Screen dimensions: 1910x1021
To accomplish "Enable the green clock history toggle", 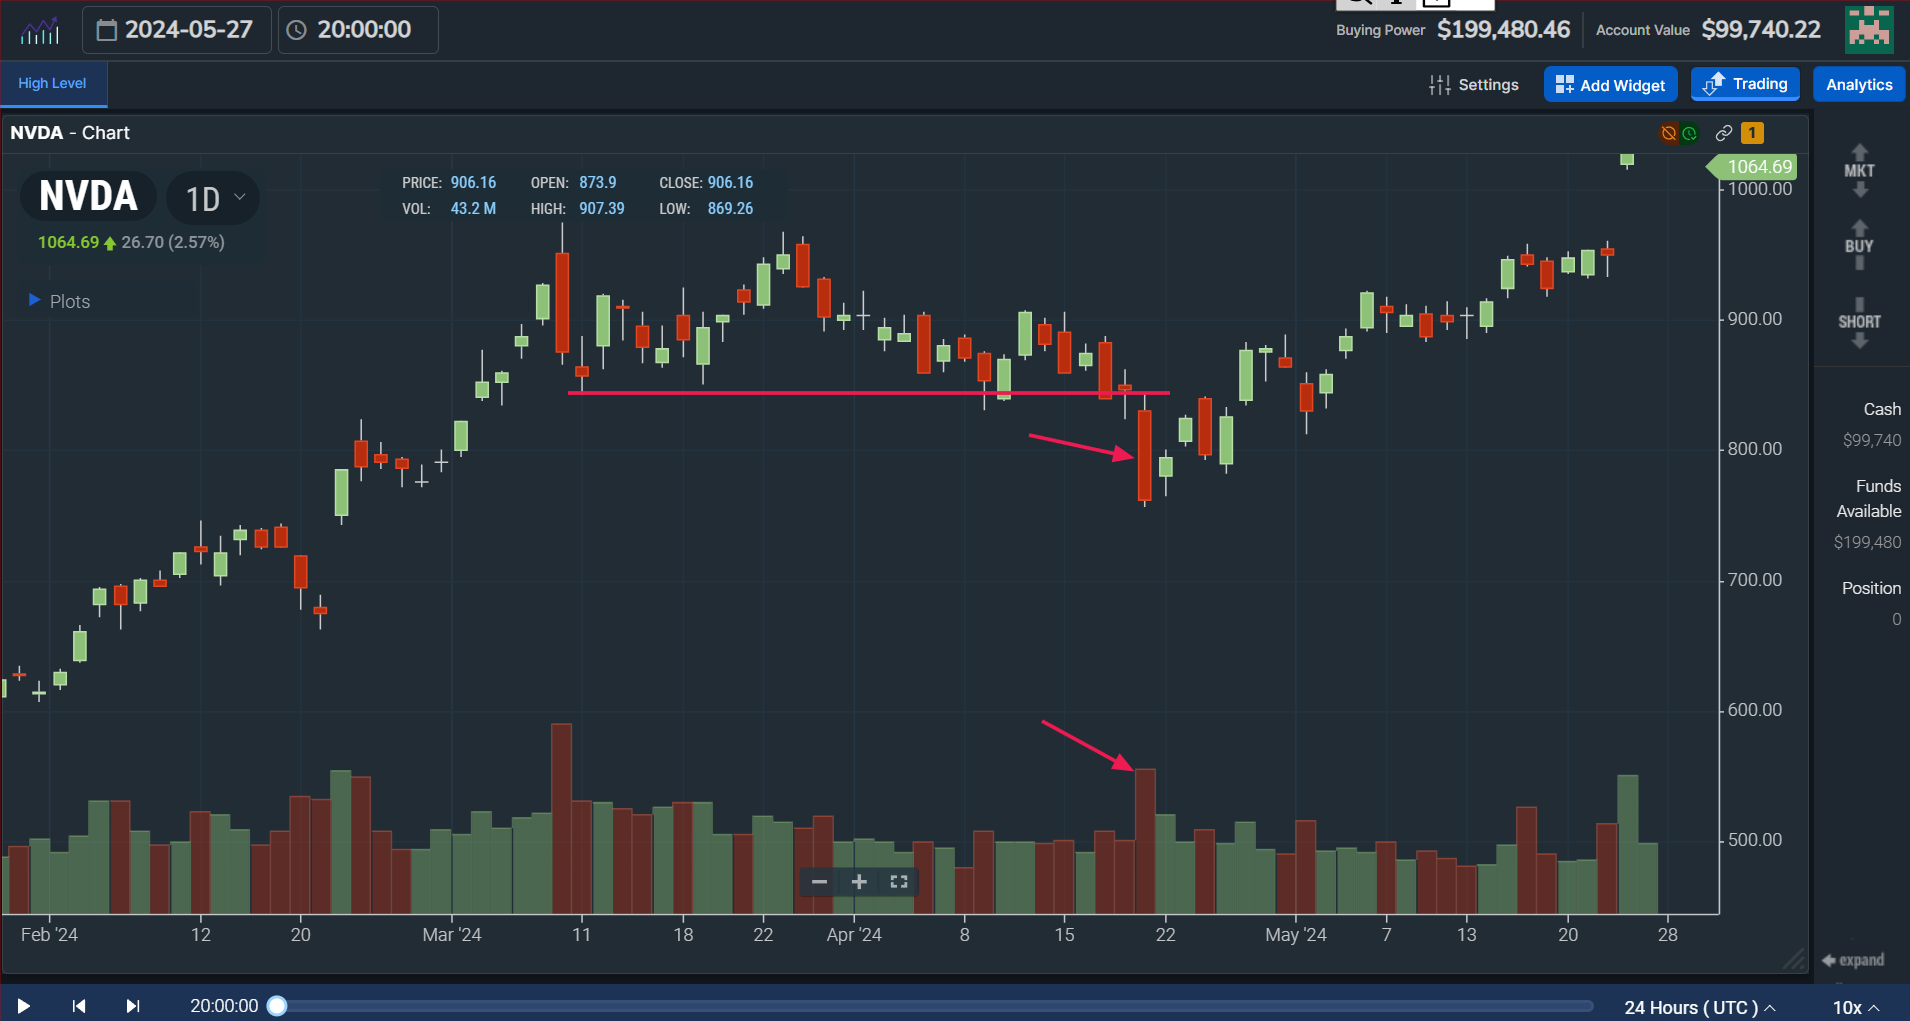I will [x=1689, y=132].
